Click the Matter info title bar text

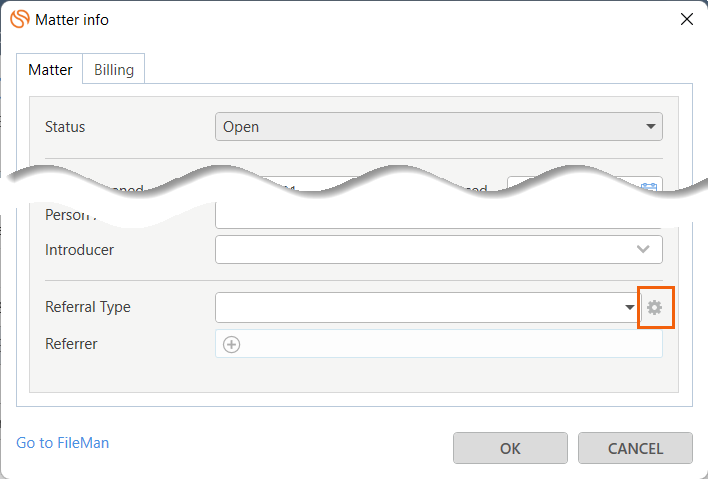(72, 19)
